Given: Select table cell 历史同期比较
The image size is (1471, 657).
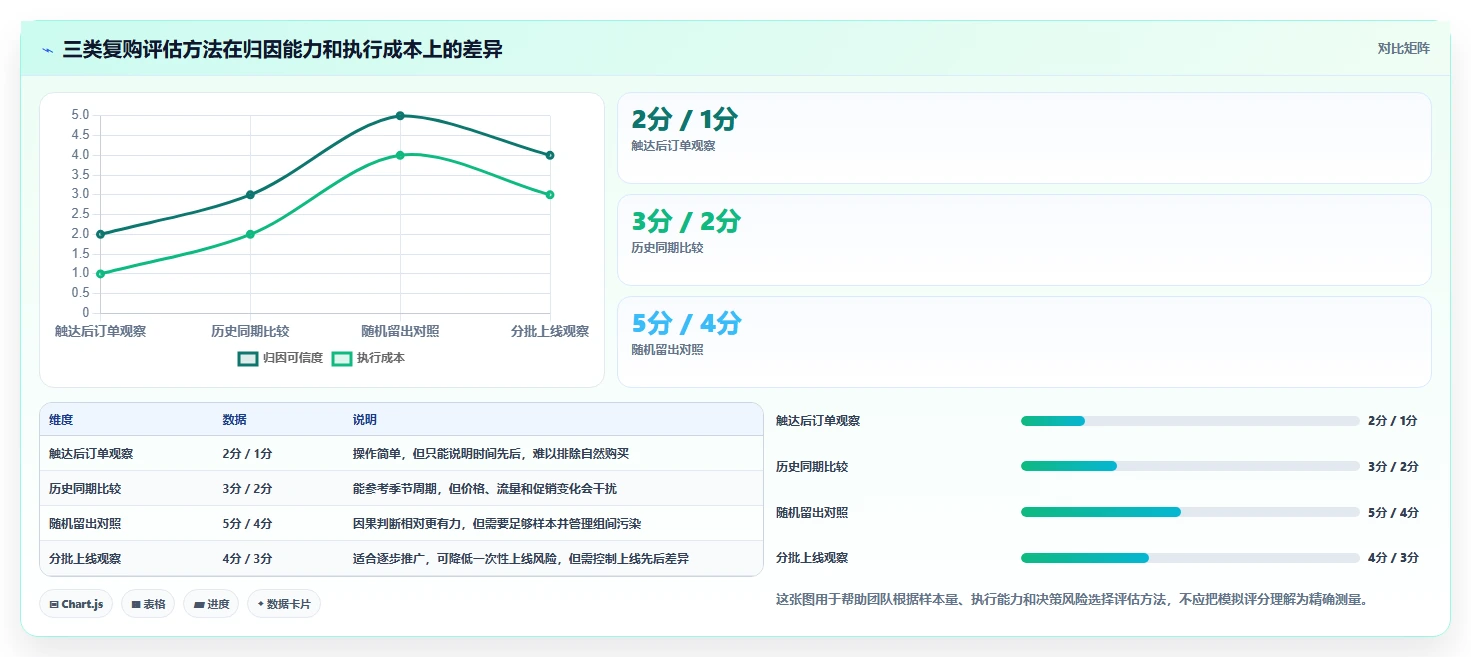Looking at the screenshot, I should pyautogui.click(x=85, y=489).
